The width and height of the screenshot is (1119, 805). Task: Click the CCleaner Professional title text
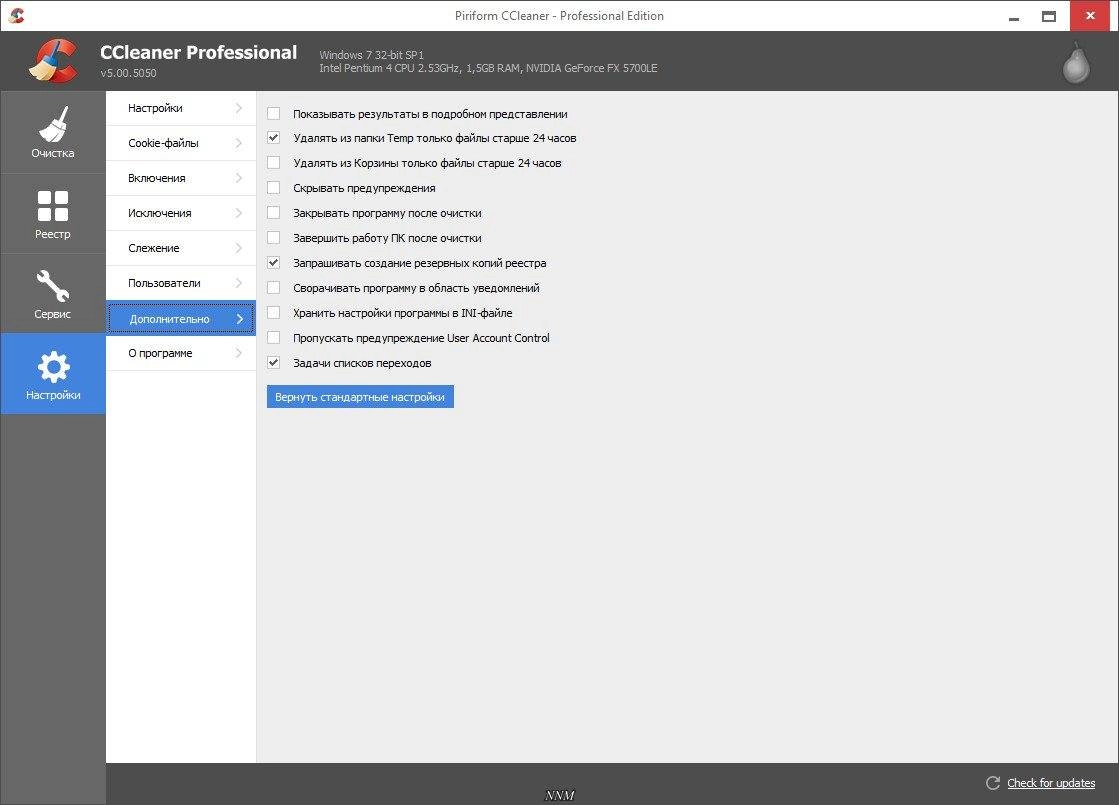point(198,52)
